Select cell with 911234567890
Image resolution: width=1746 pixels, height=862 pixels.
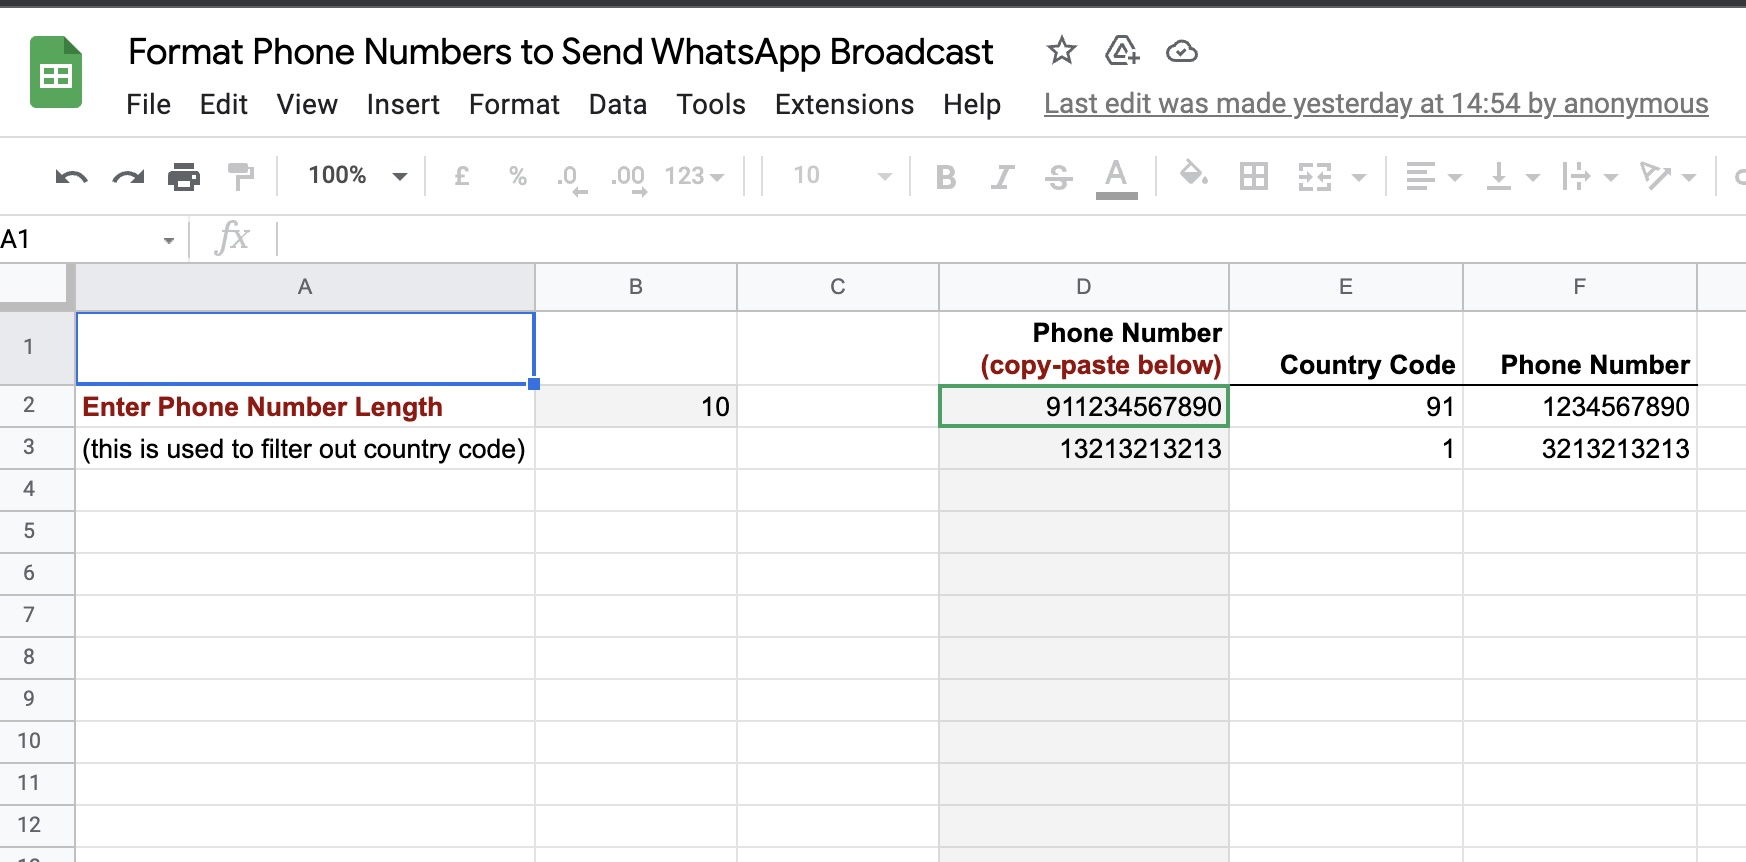[1084, 406]
